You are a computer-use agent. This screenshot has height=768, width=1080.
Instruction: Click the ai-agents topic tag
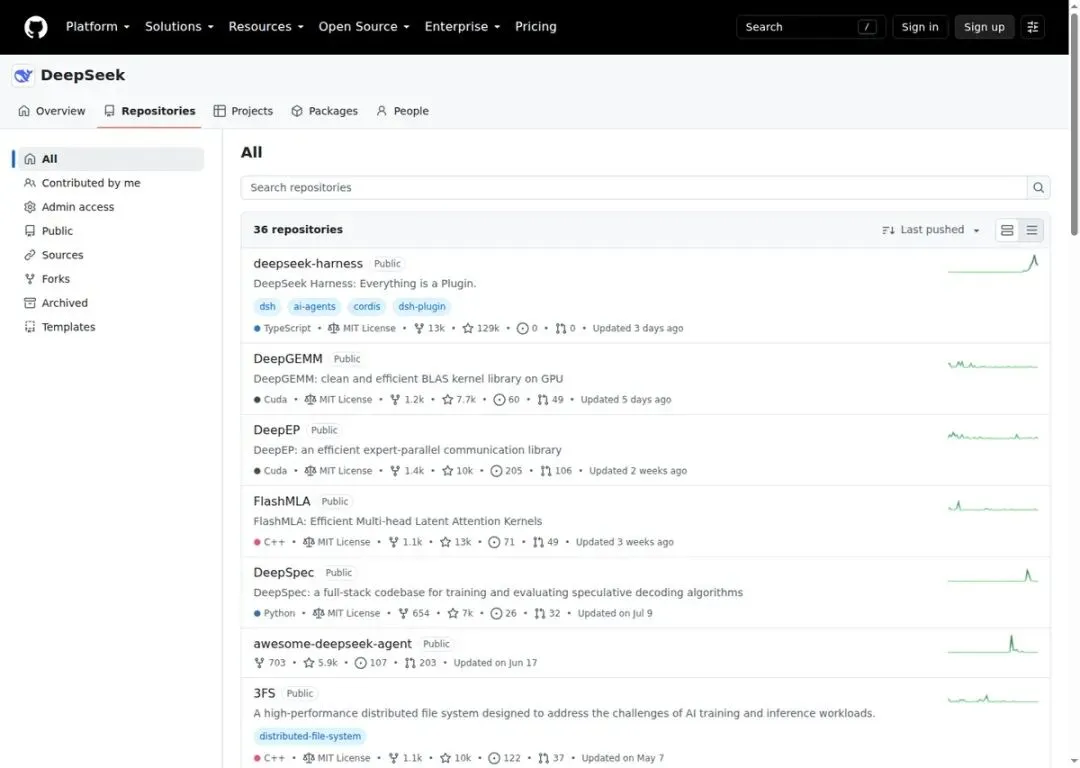click(314, 307)
